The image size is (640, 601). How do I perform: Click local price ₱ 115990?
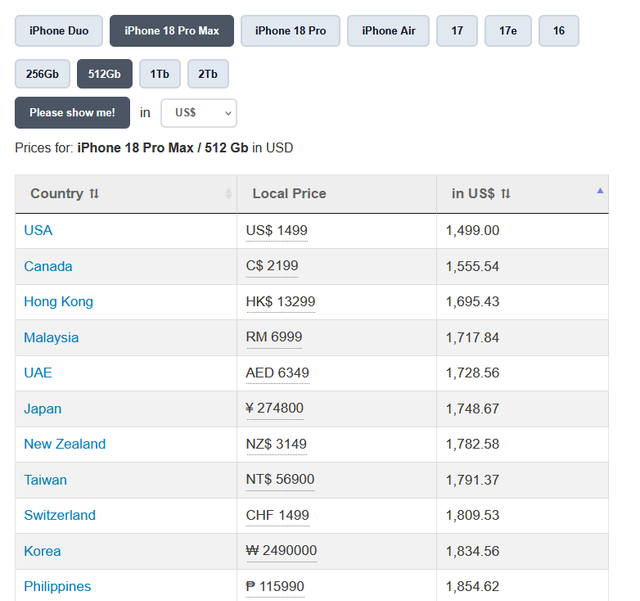(x=275, y=586)
